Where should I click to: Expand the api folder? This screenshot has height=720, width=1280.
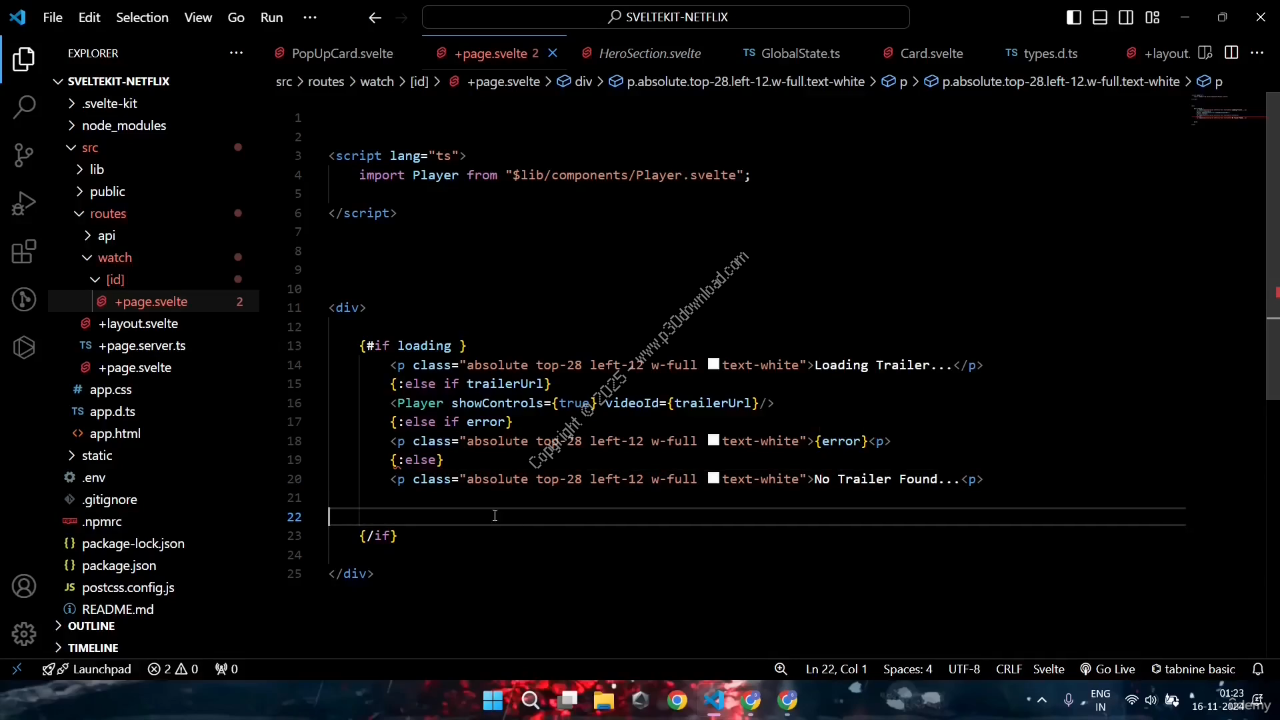coord(106,235)
